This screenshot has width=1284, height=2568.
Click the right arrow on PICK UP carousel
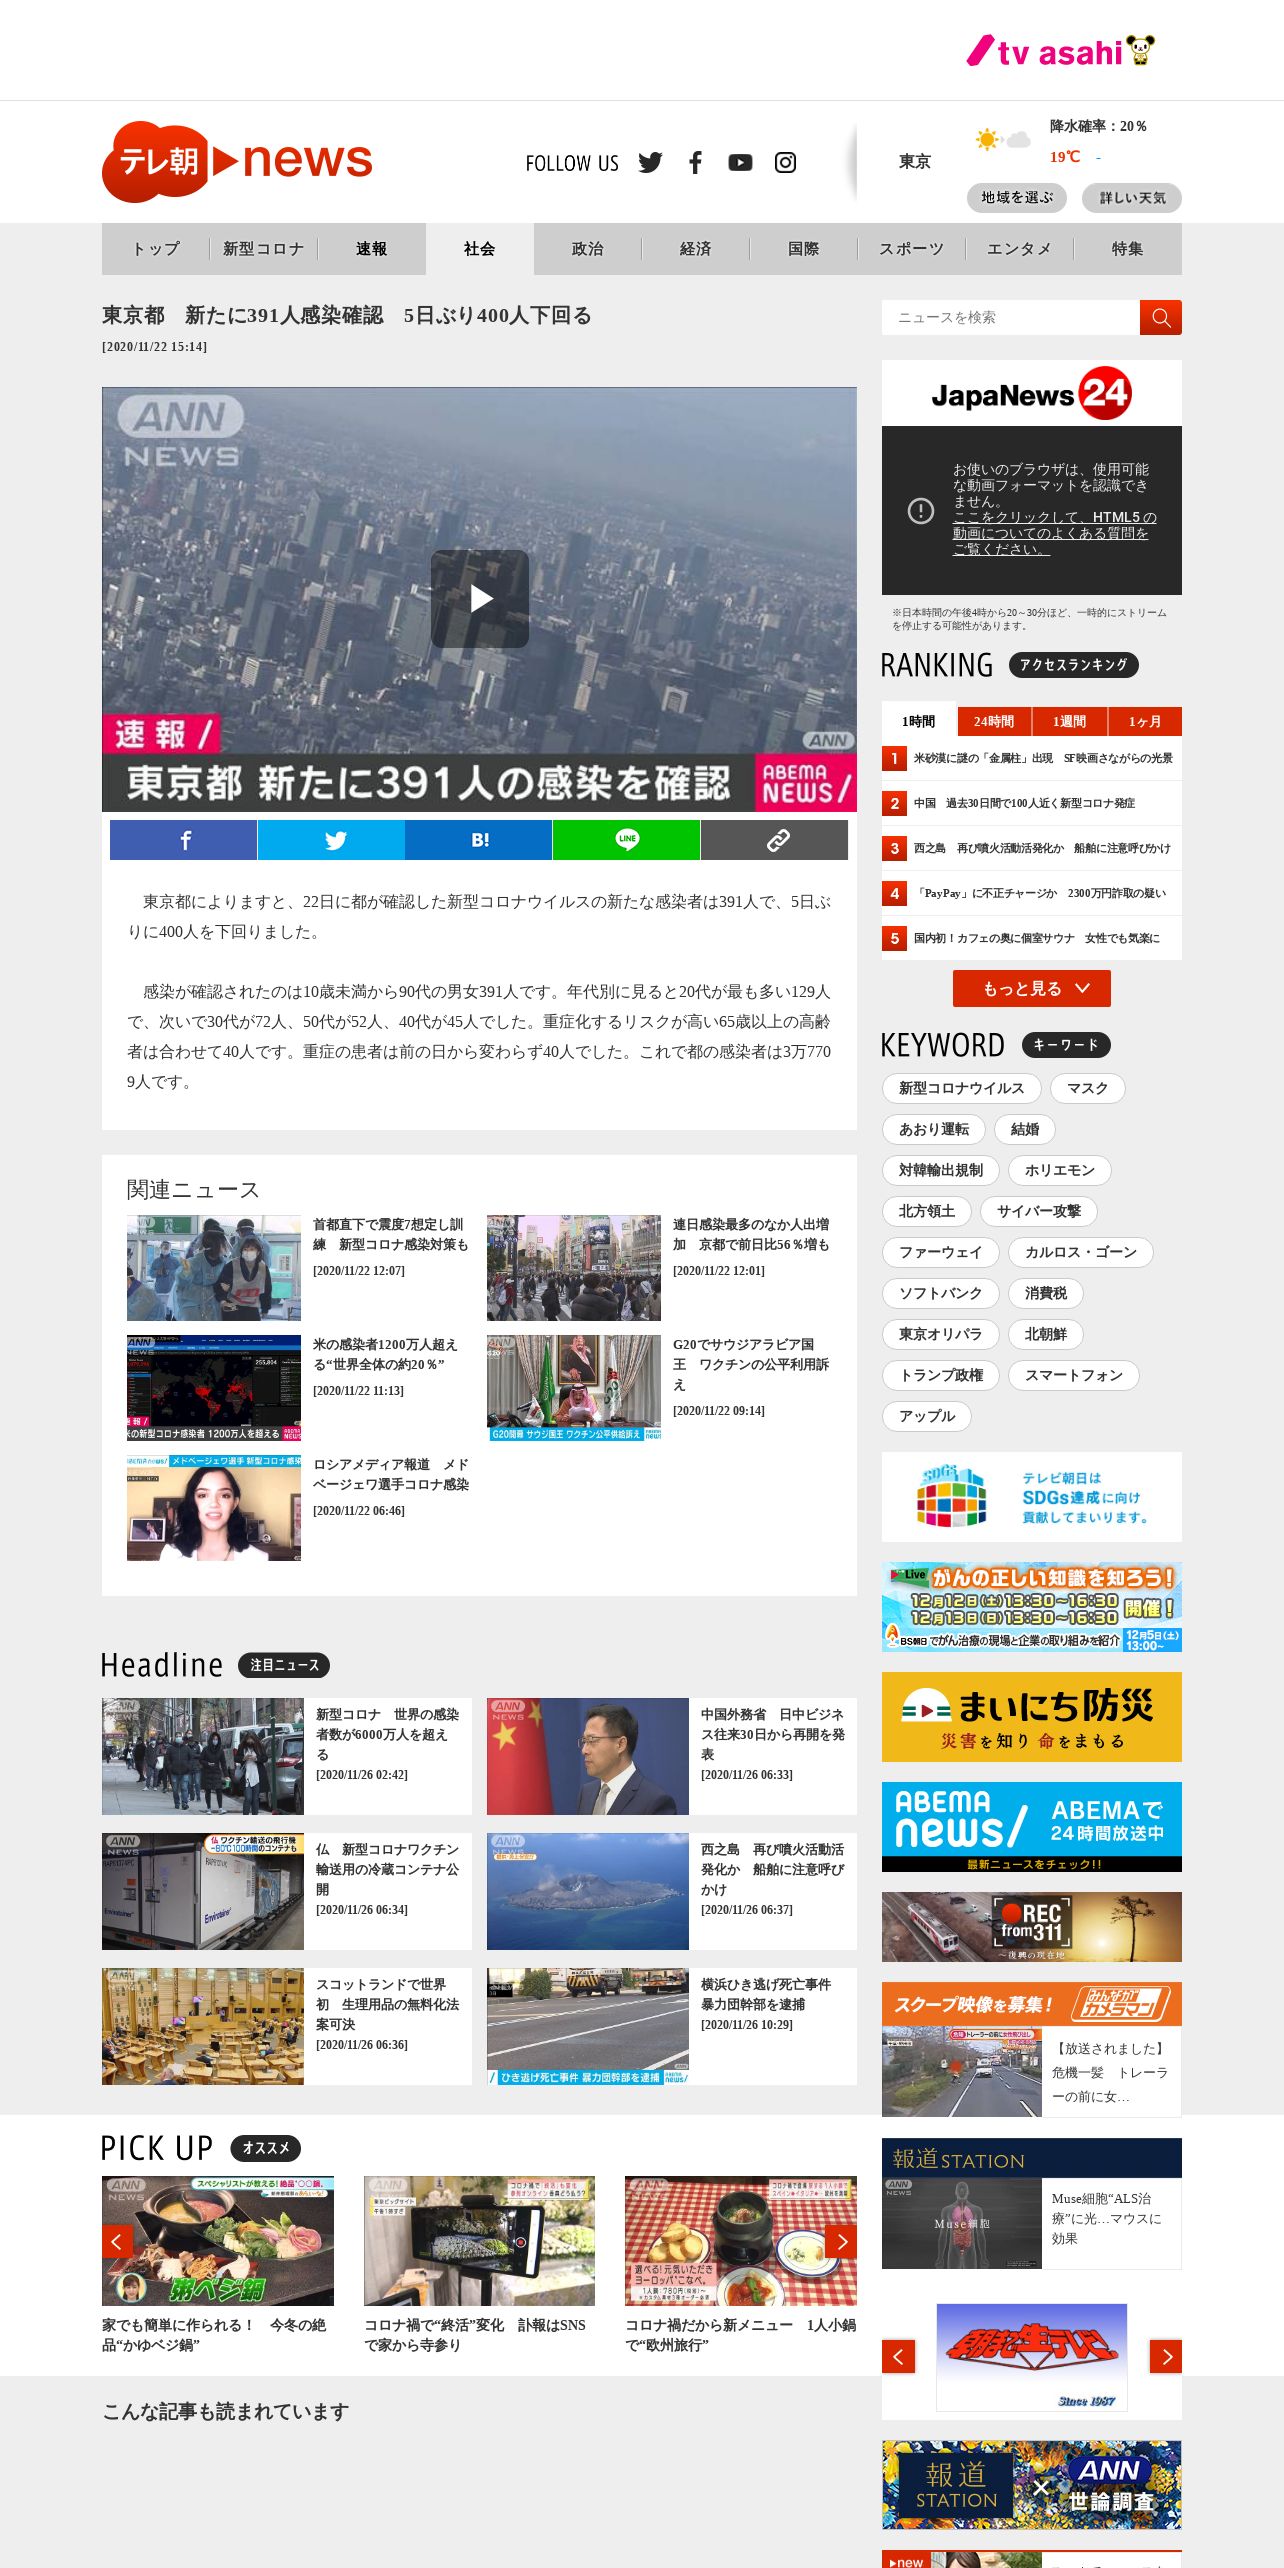tap(841, 2241)
